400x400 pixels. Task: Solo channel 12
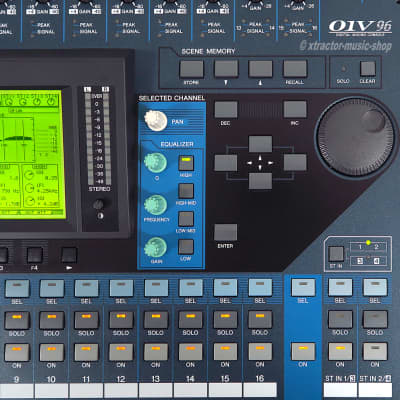coord(121,320)
